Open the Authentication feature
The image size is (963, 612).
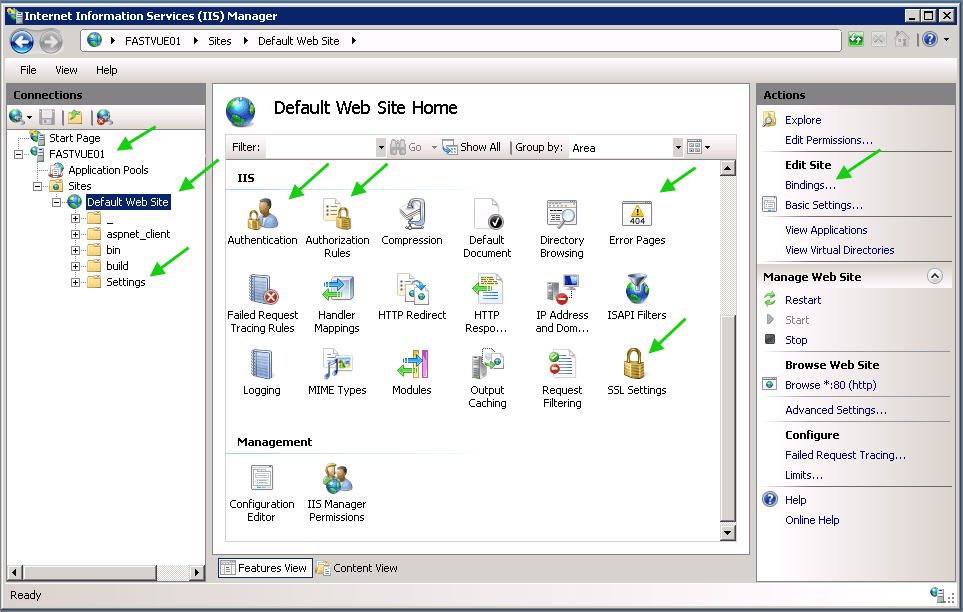[x=262, y=222]
